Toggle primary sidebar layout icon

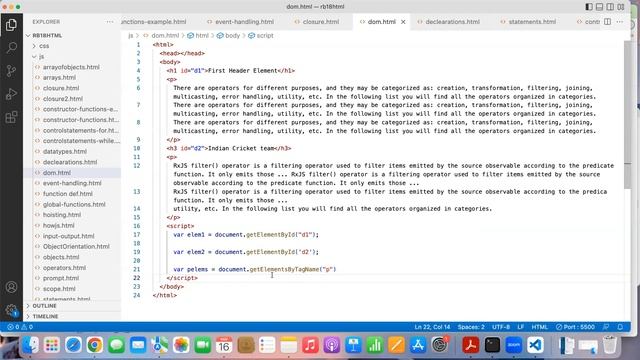pyautogui.click(x=589, y=7)
